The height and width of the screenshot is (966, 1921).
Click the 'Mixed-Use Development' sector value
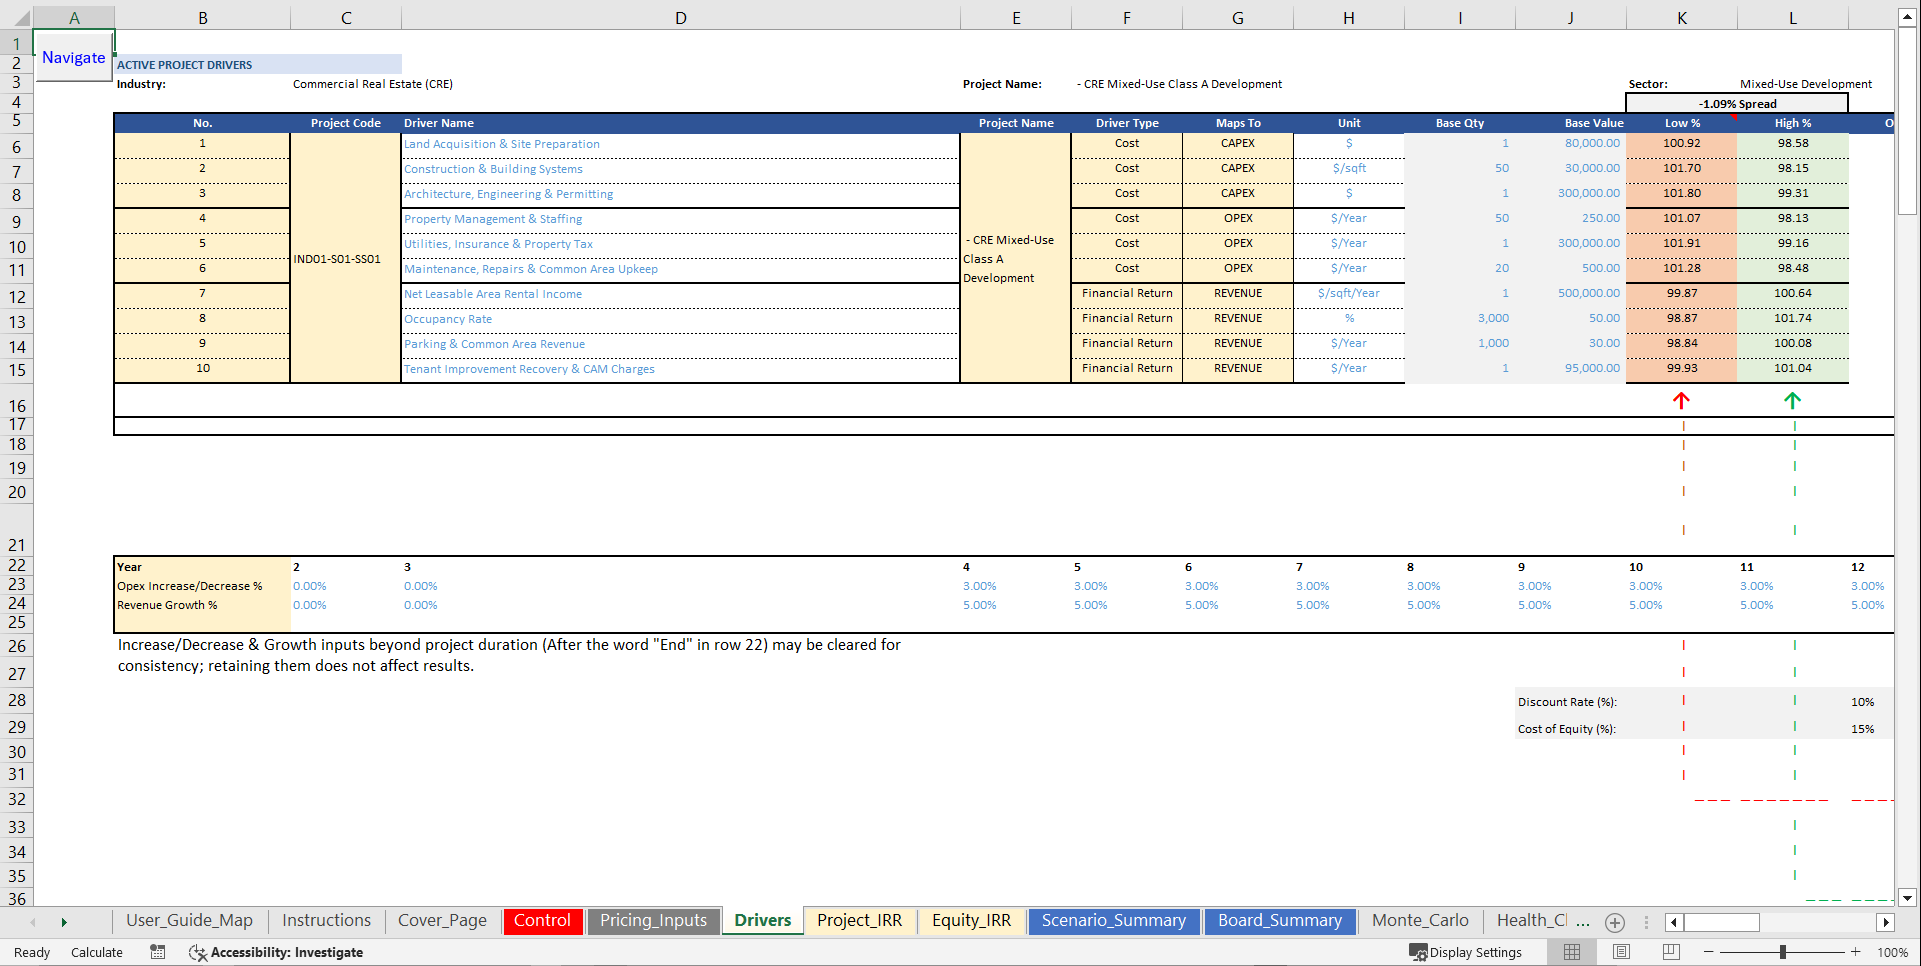[x=1806, y=84]
